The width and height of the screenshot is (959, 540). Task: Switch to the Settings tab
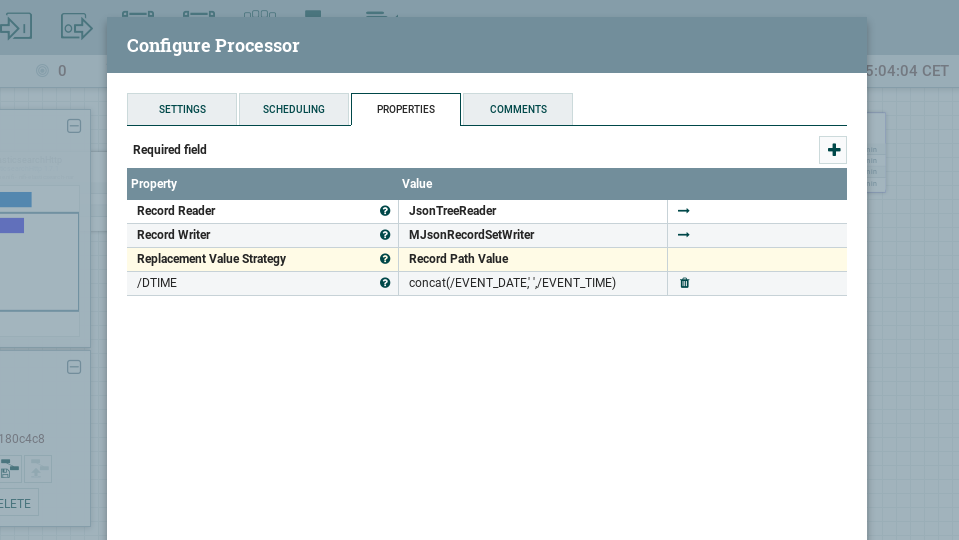tap(182, 109)
